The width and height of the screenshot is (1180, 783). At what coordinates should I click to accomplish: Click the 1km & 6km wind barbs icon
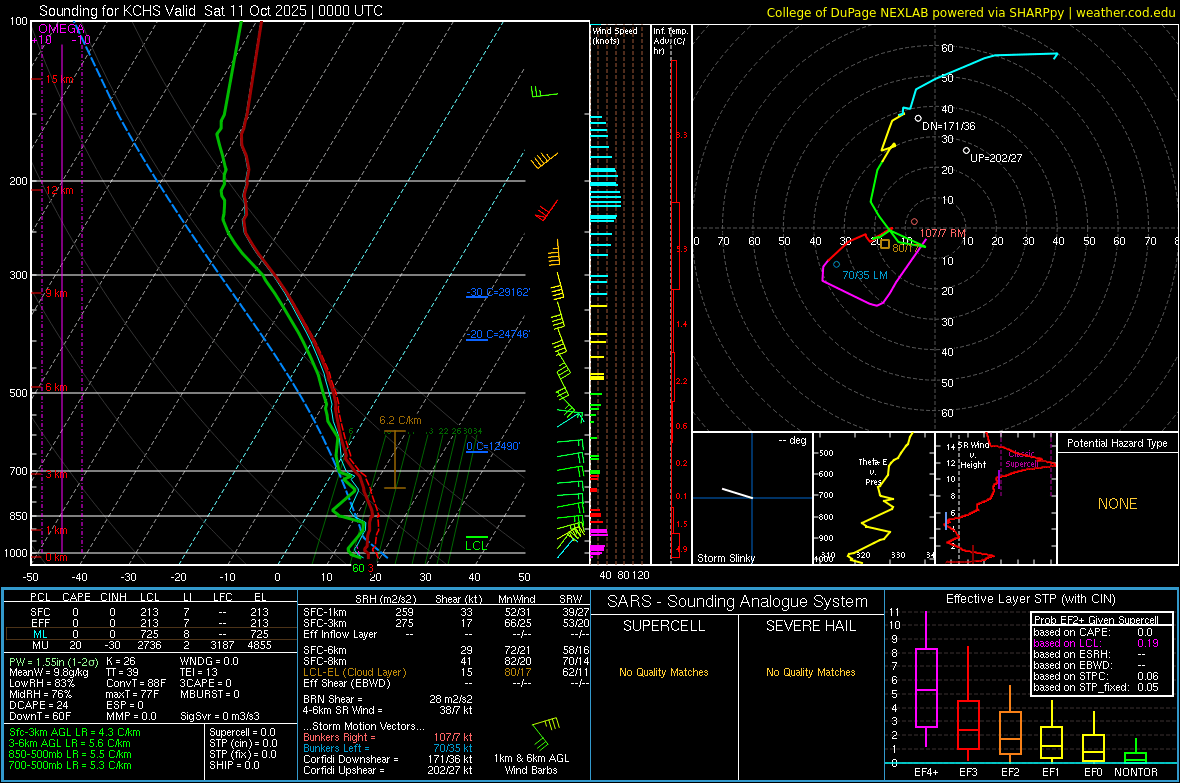coord(547,733)
